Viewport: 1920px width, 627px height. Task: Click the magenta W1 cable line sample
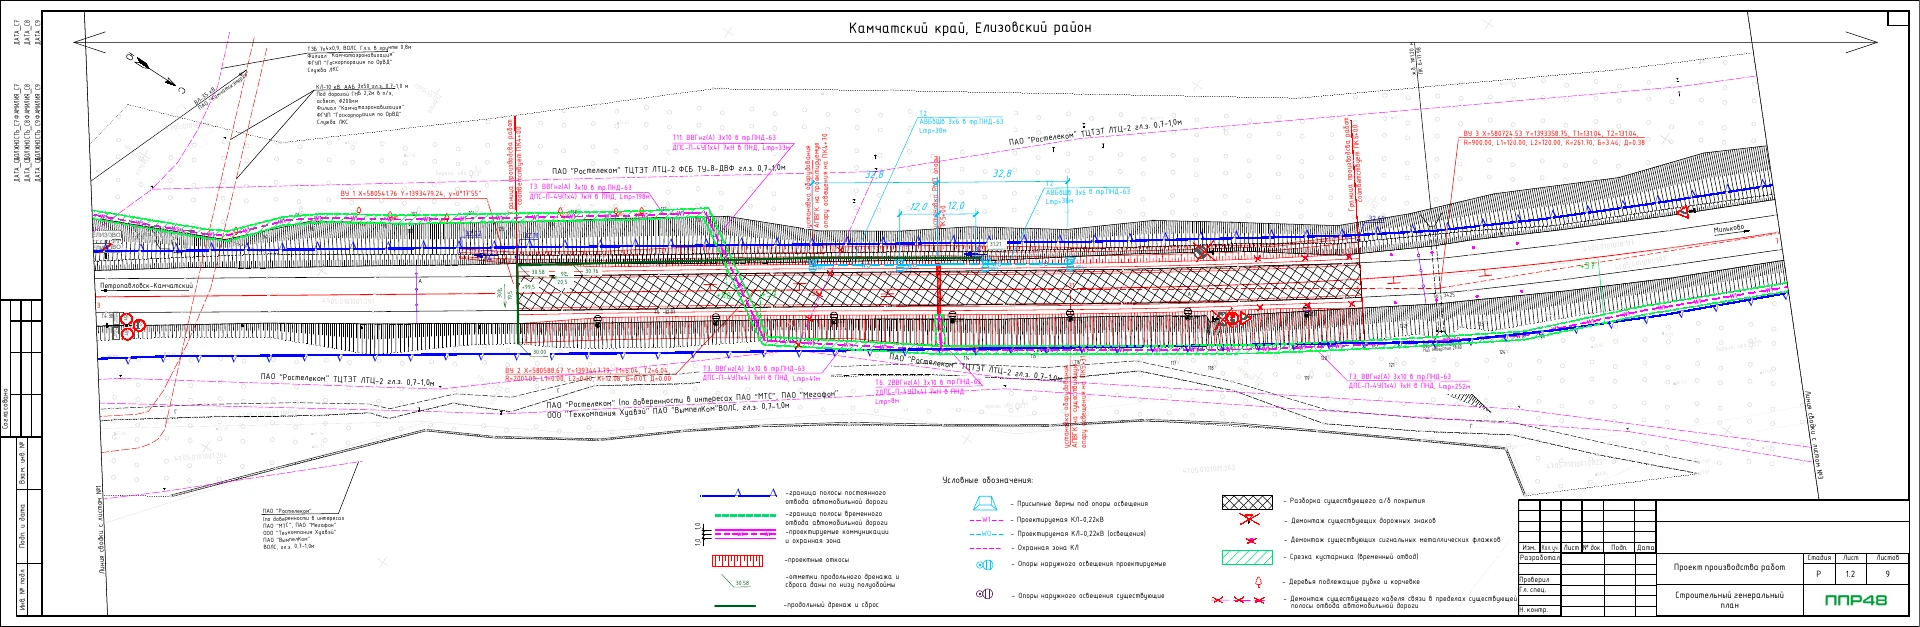[985, 520]
